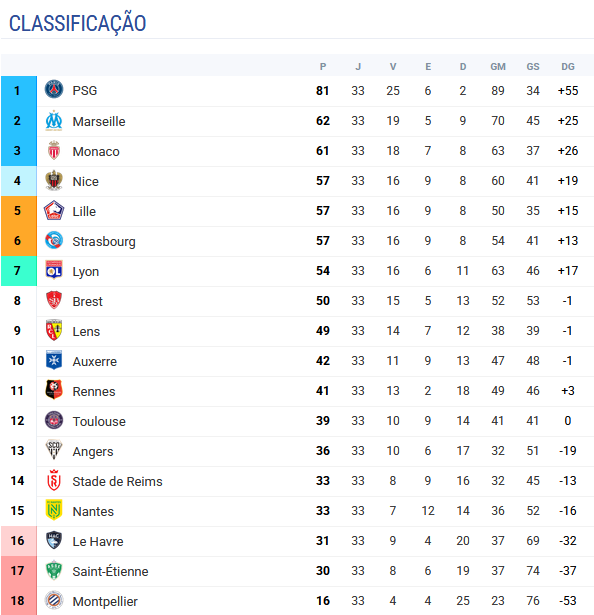Open the Stade de Reims team link

click(117, 481)
